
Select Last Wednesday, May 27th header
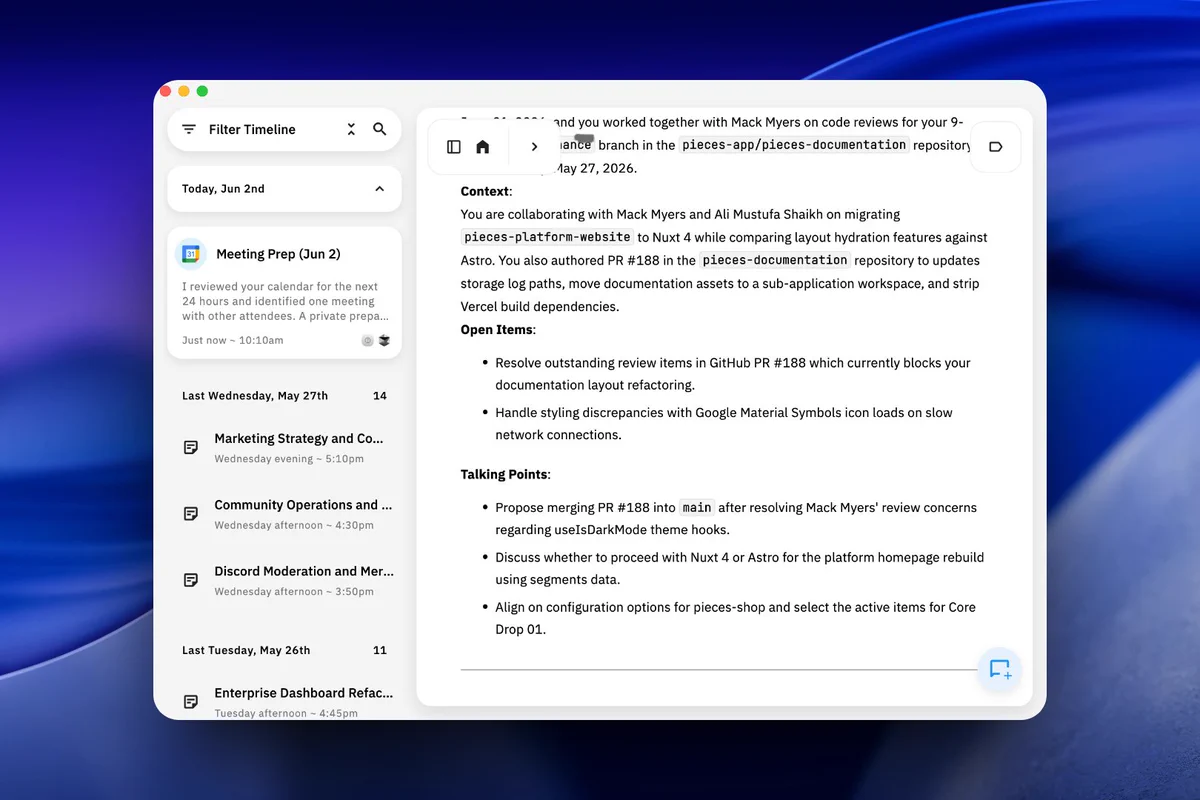[255, 396]
